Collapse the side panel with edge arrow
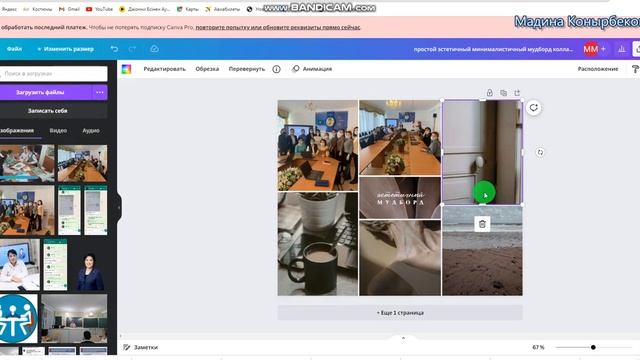 tap(119, 207)
